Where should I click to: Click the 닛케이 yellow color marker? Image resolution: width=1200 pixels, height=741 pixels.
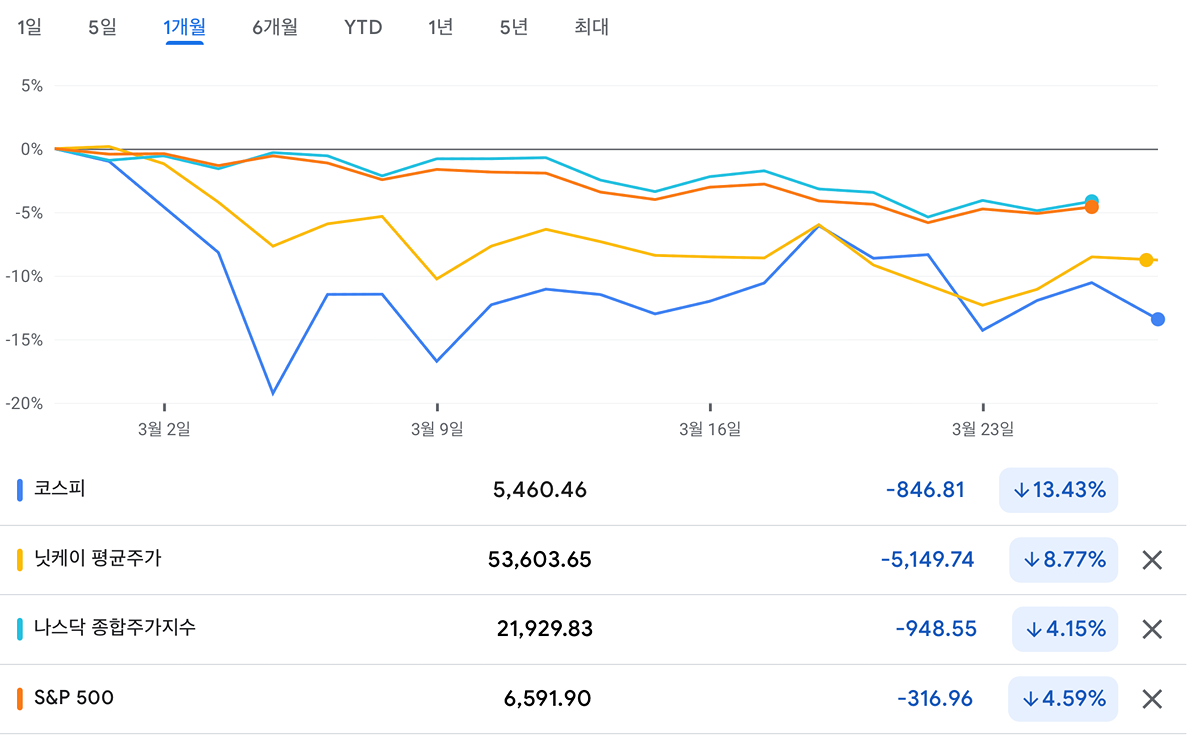click(20, 560)
